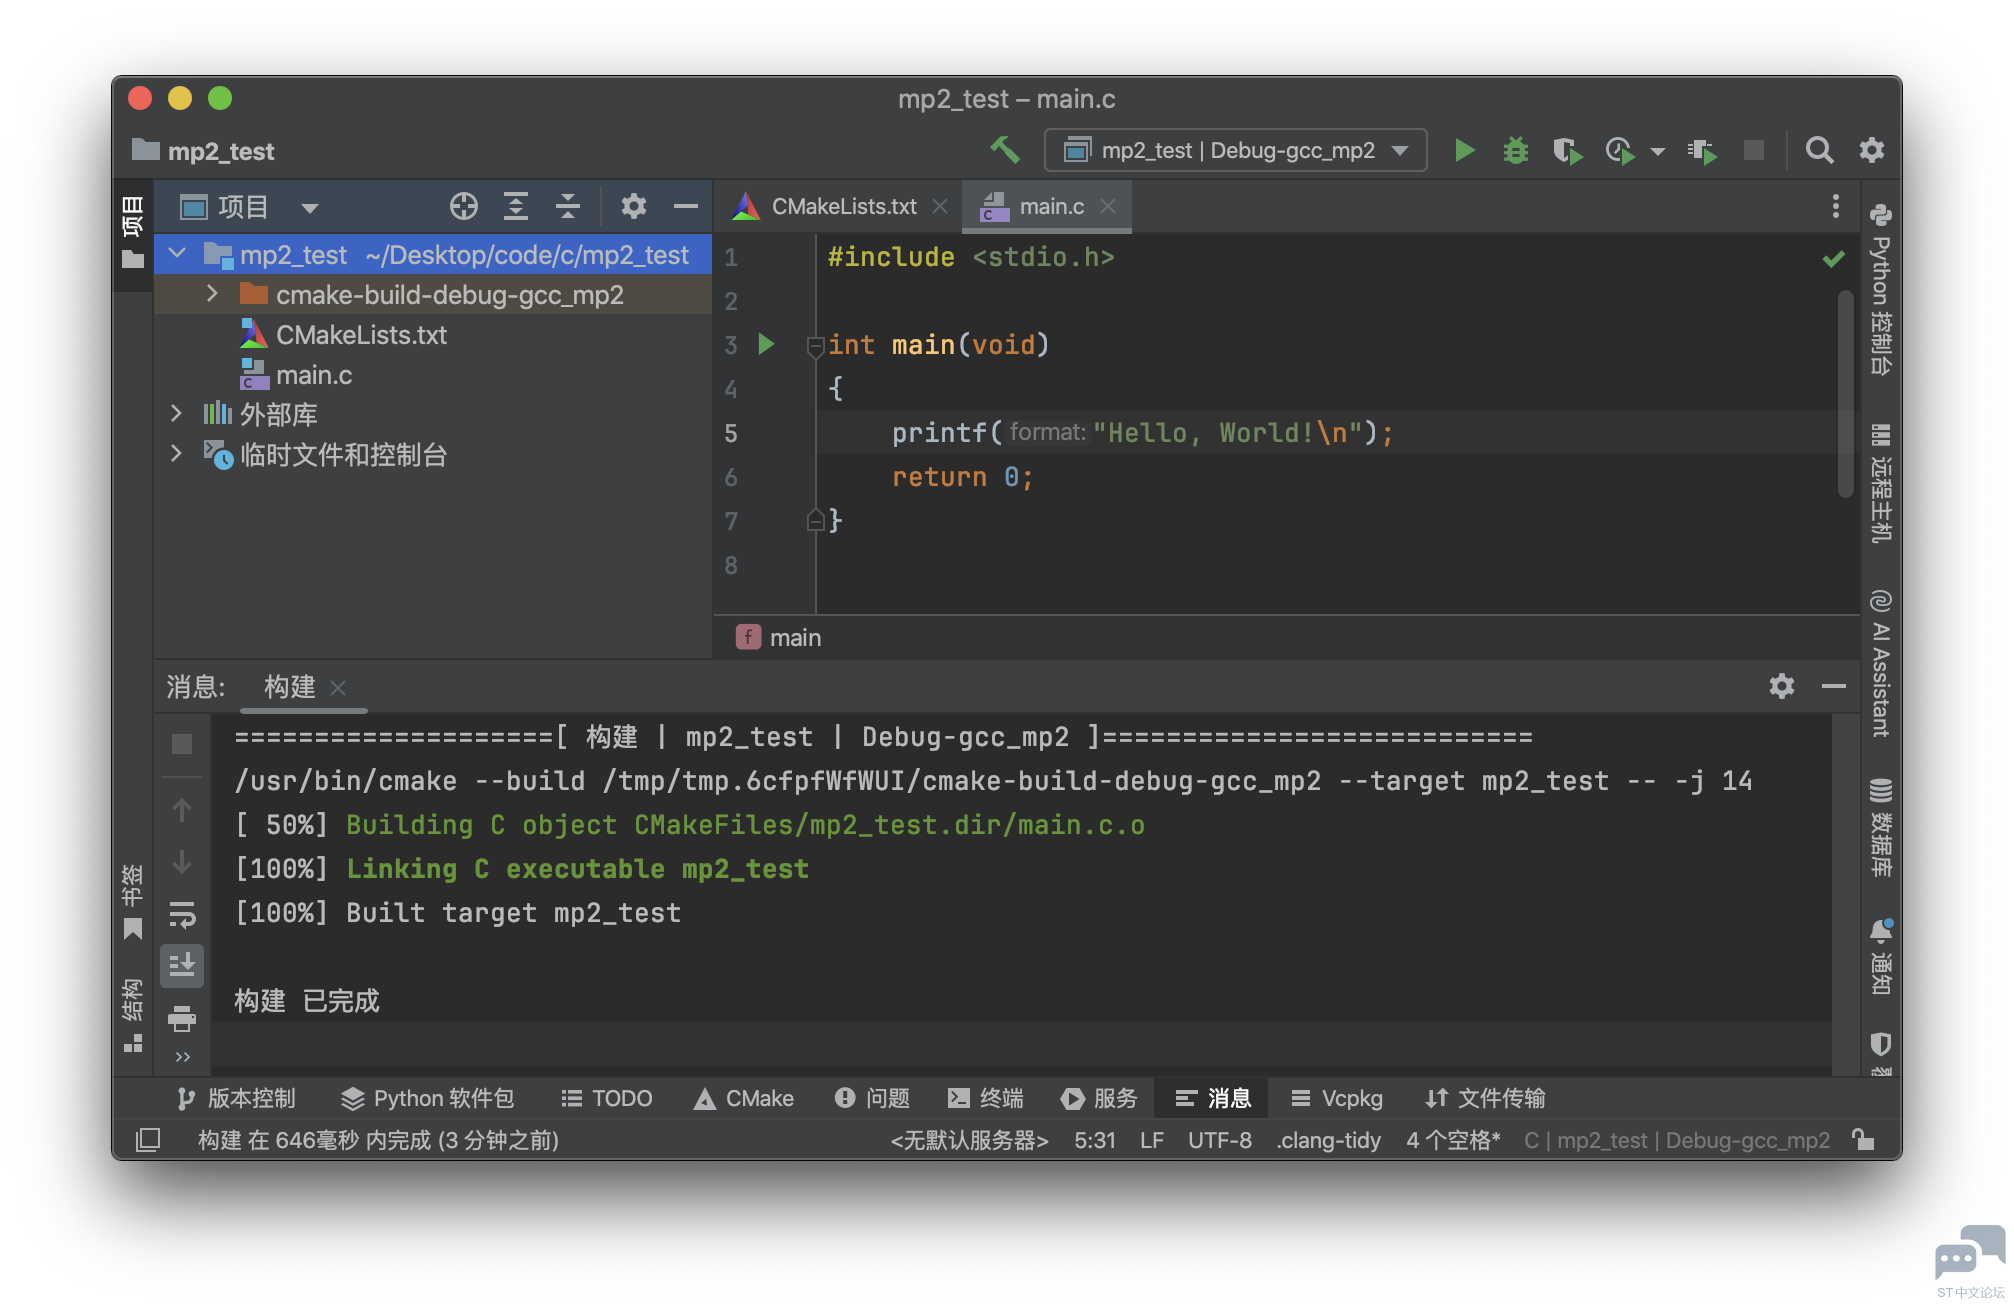Image resolution: width=2014 pixels, height=1308 pixels.
Task: Open 数据库 right sidebar tab
Action: (x=1881, y=828)
